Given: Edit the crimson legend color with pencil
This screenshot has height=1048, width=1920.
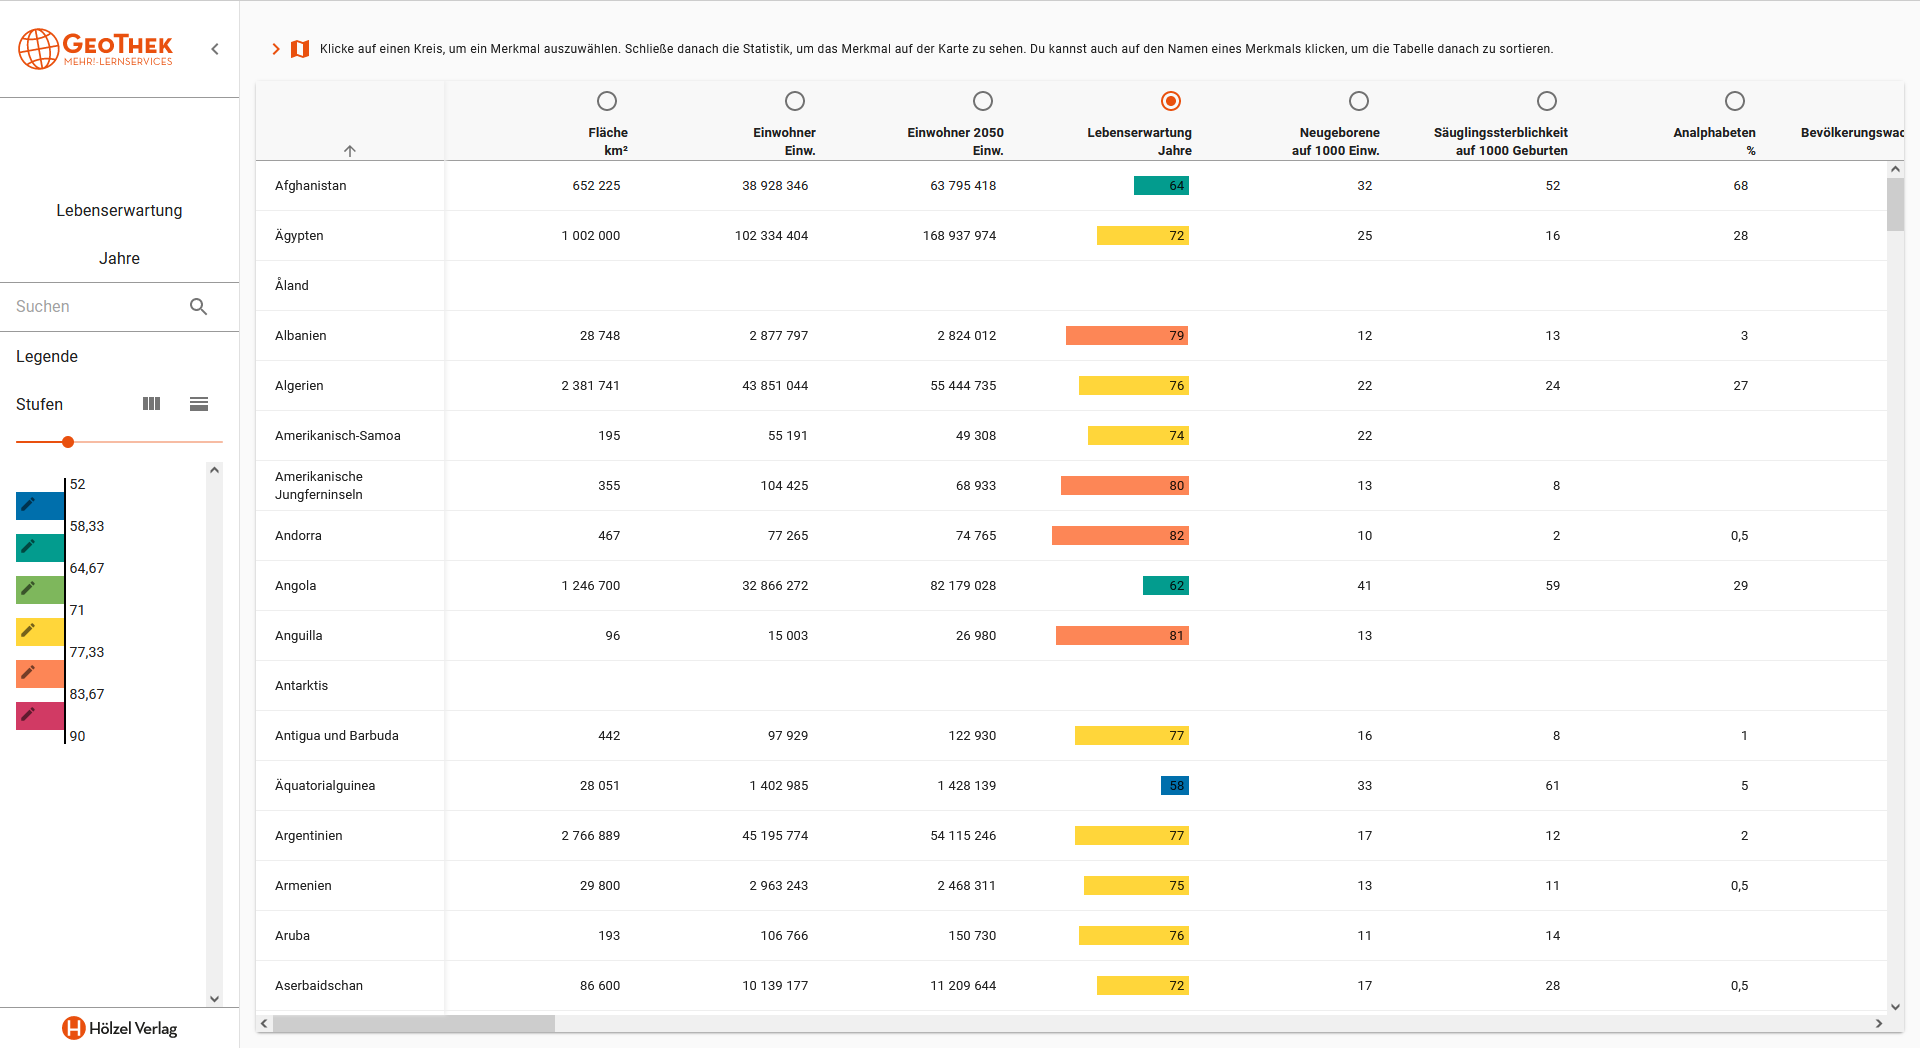Looking at the screenshot, I should pyautogui.click(x=40, y=716).
